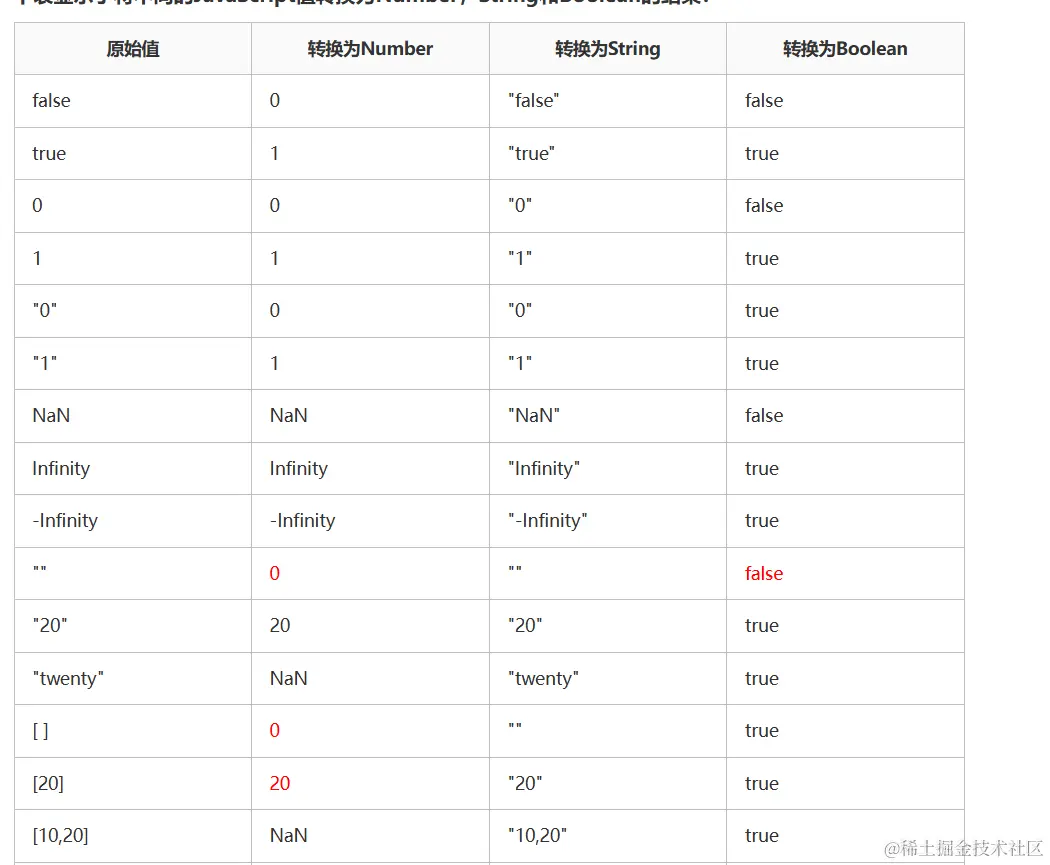The width and height of the screenshot is (1050, 865).
Task: Click the "-Infinity" String column cell
Action: click(x=547, y=520)
